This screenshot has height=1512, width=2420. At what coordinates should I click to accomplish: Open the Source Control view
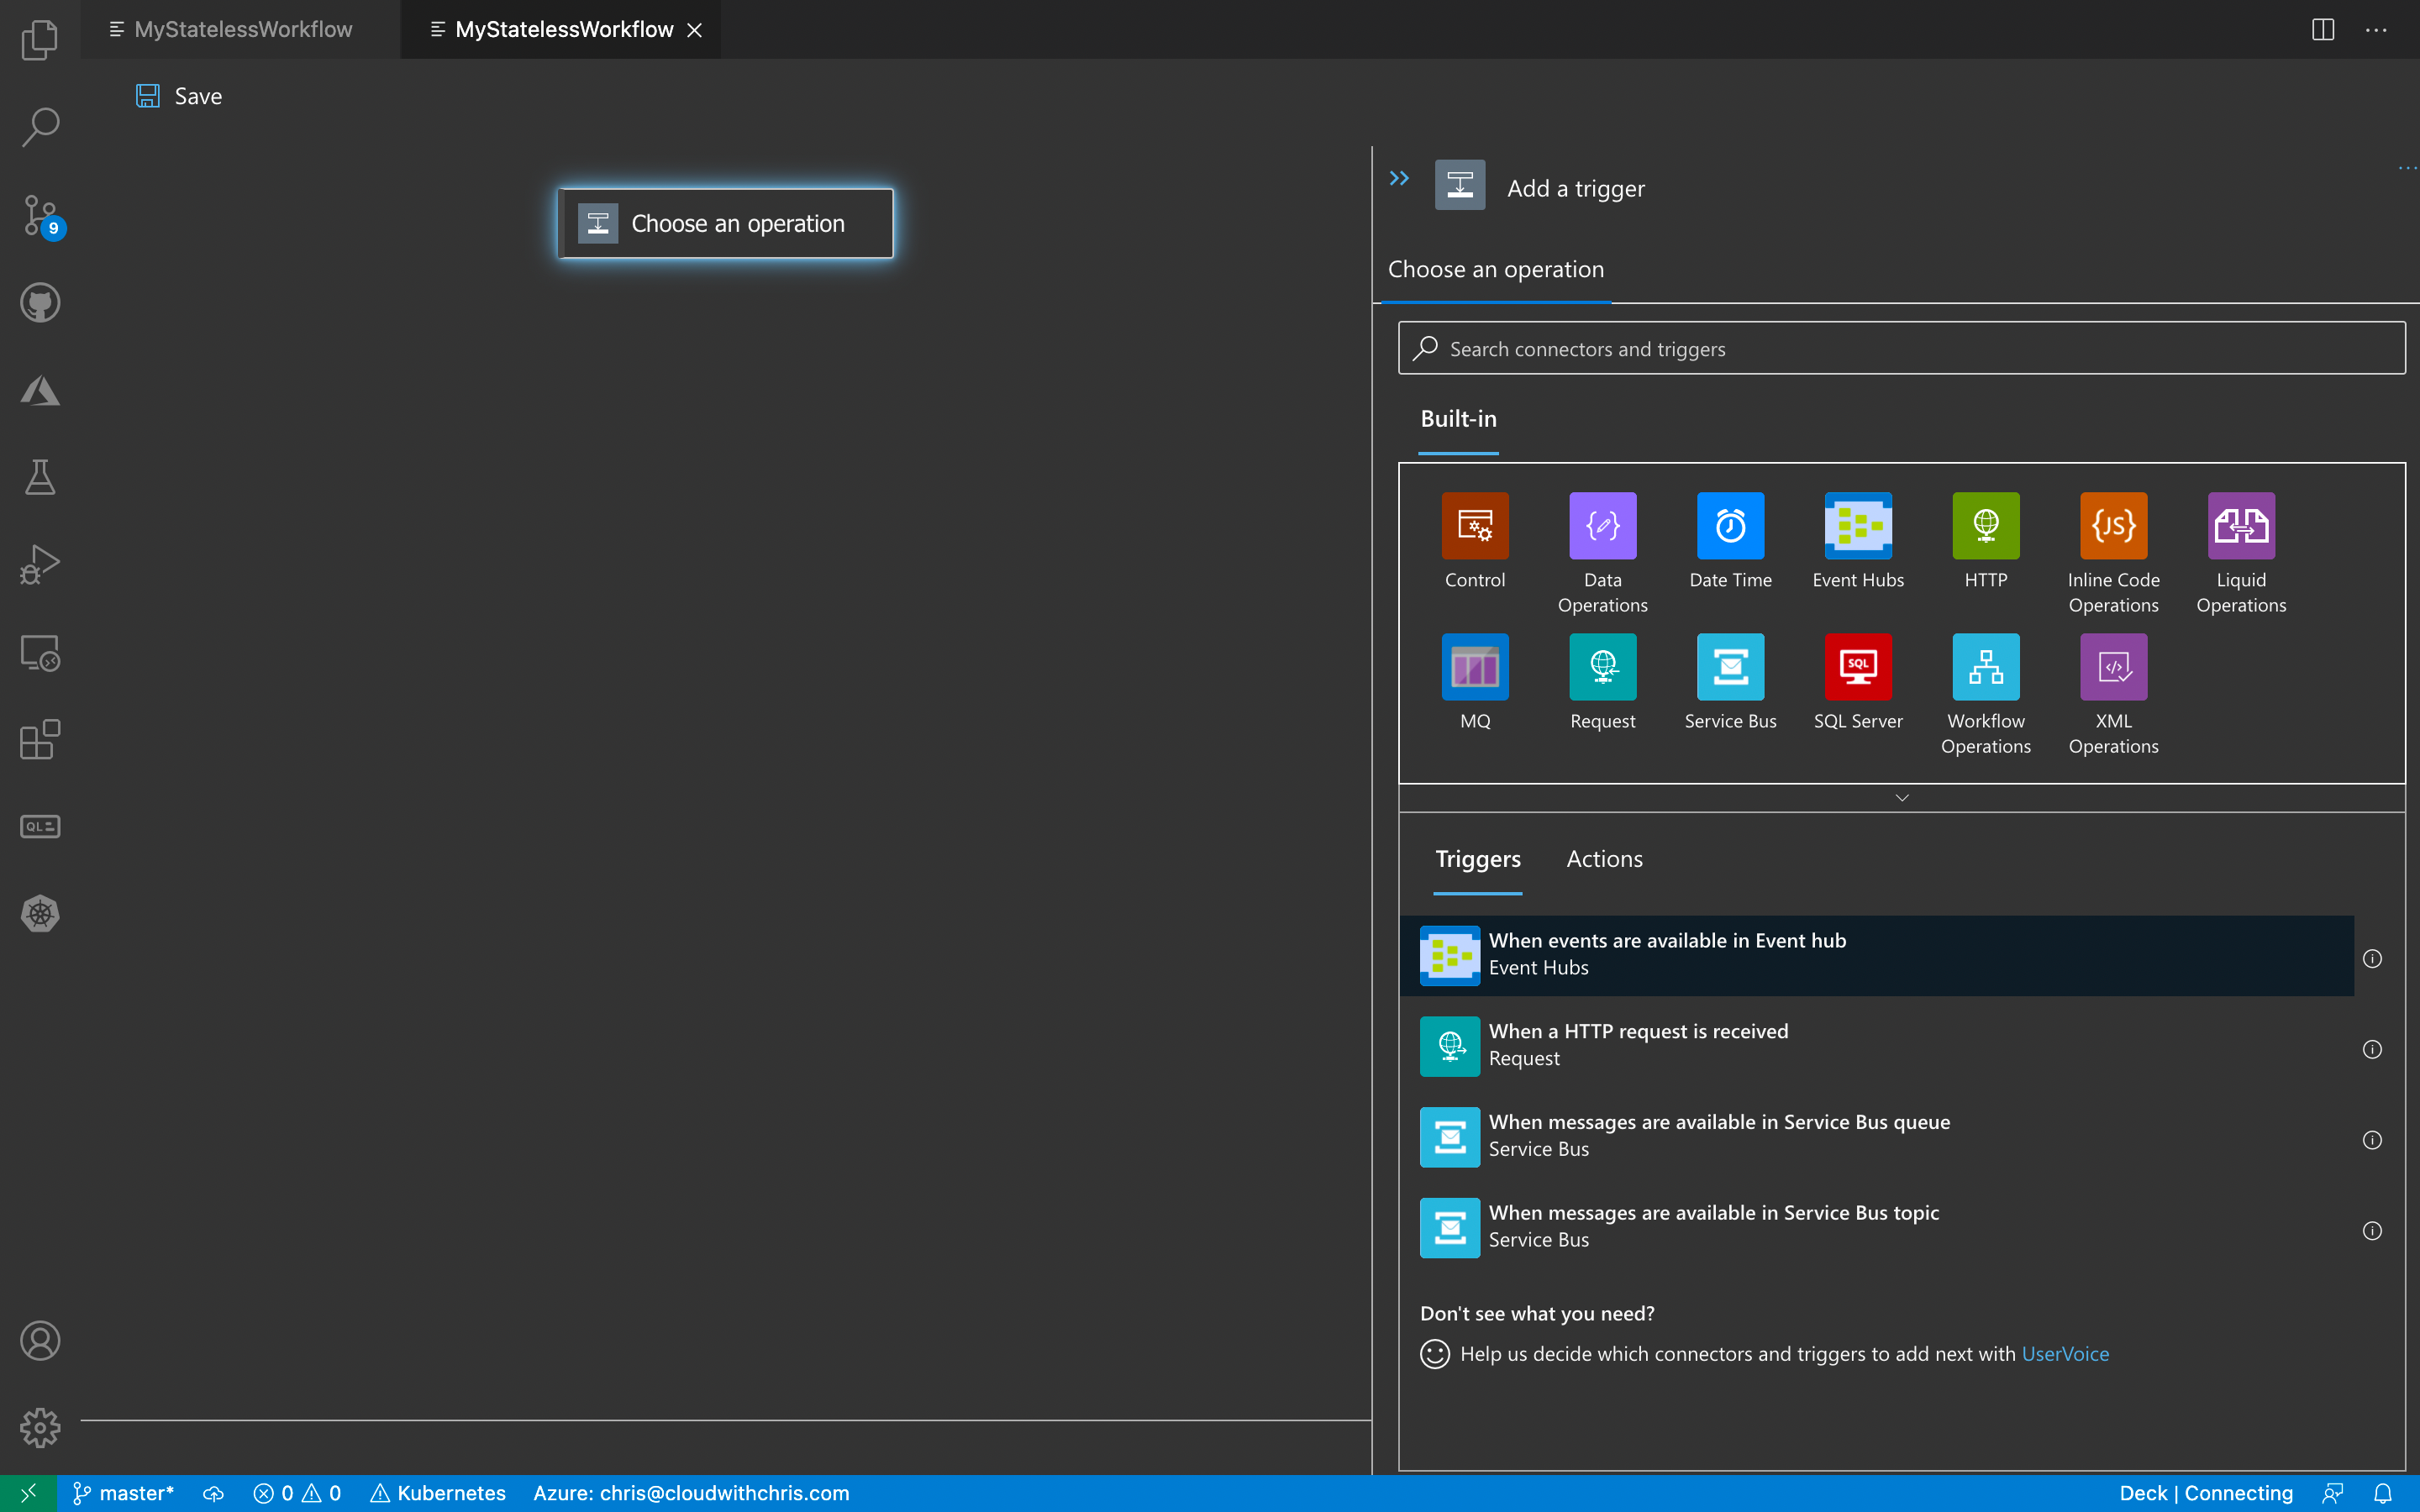pyautogui.click(x=40, y=214)
